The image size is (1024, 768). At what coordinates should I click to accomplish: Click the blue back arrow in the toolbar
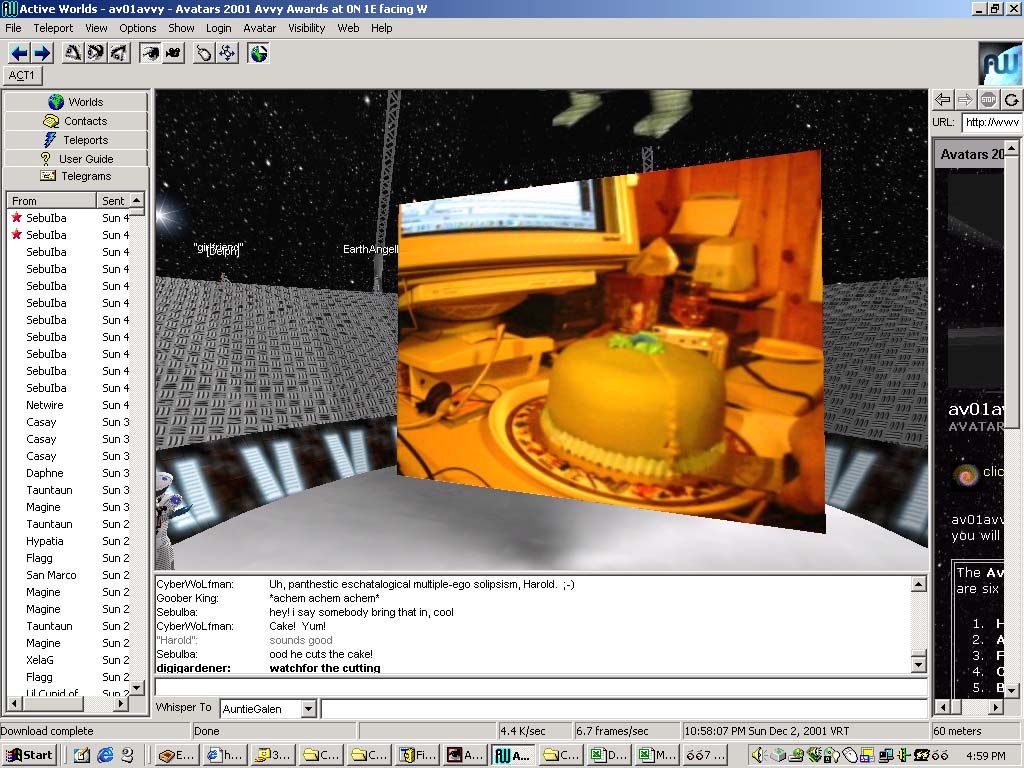(x=19, y=53)
